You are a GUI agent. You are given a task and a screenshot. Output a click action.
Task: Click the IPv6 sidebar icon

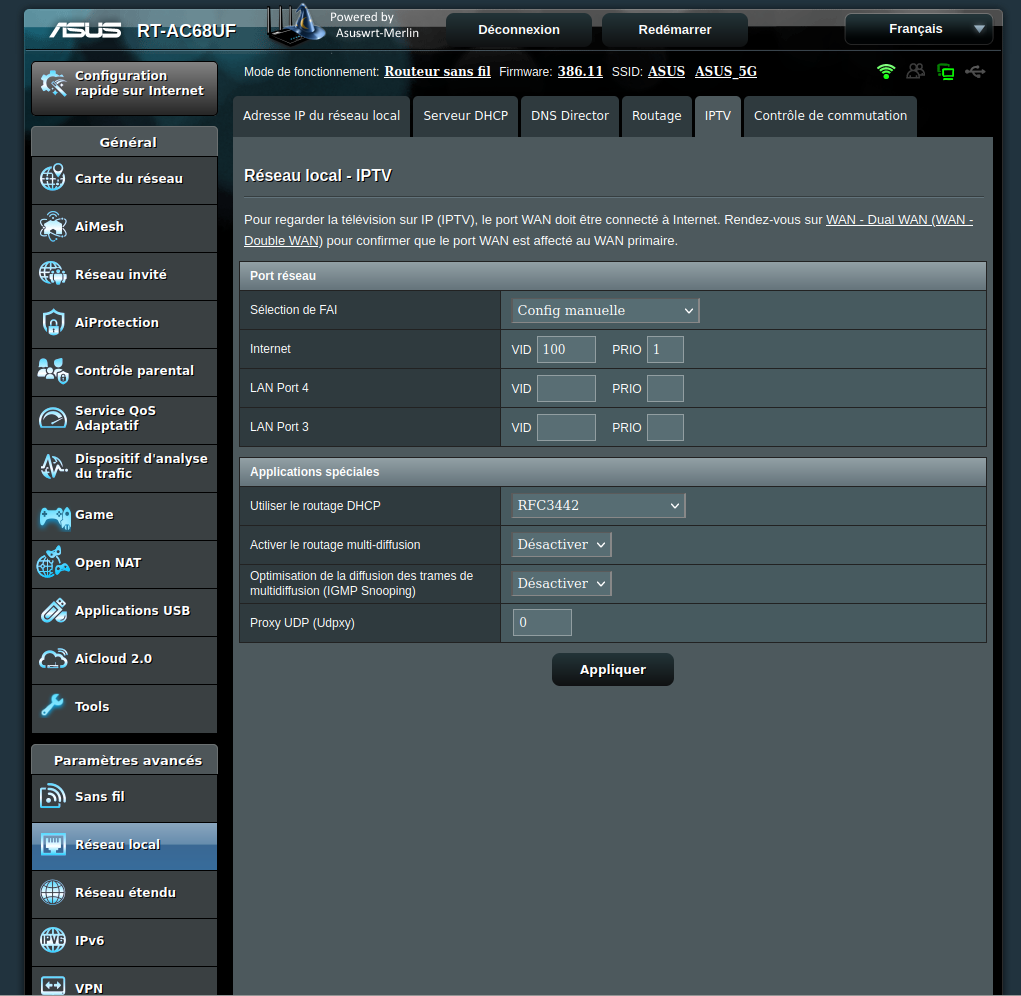(52, 941)
